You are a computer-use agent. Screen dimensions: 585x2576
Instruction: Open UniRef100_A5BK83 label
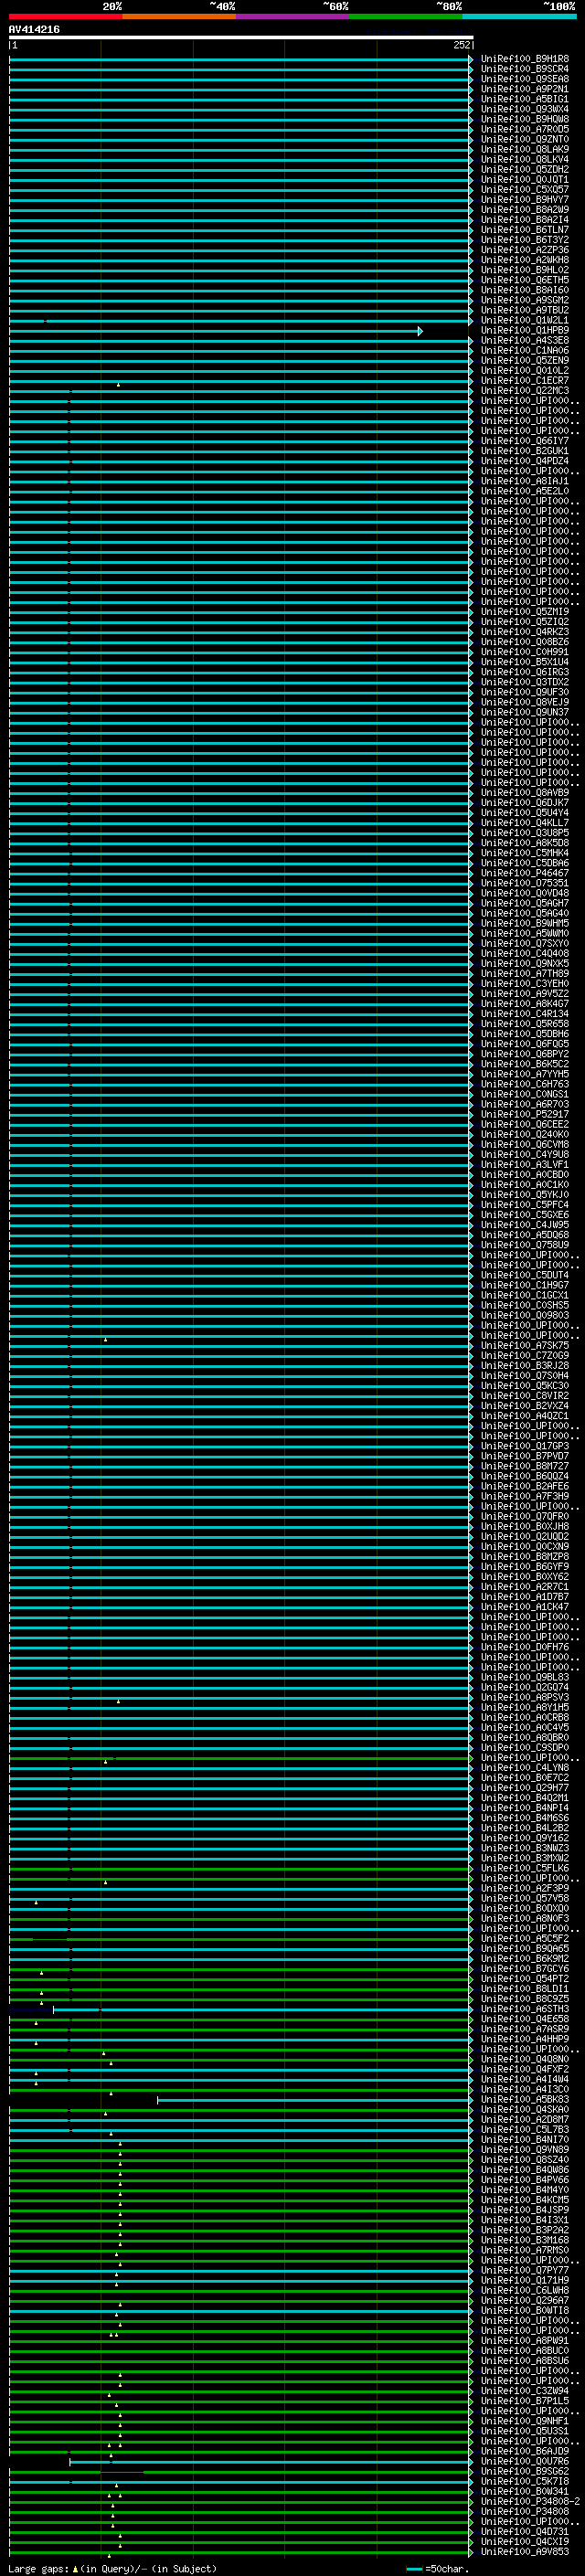point(525,2099)
